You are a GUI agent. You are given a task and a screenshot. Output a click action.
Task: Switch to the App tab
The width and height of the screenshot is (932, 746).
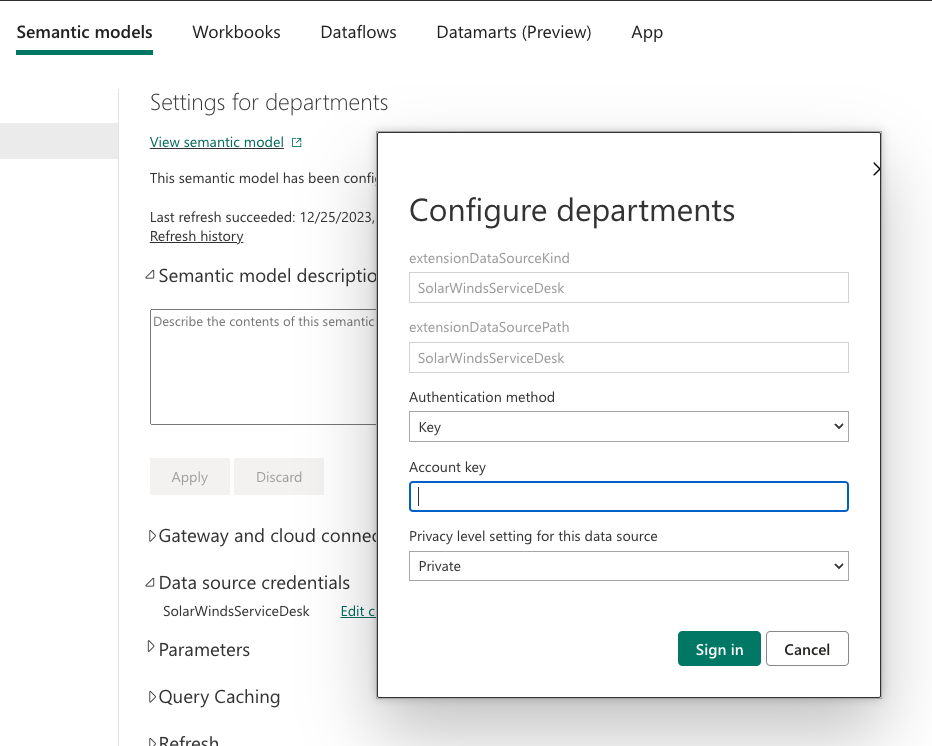tap(646, 32)
